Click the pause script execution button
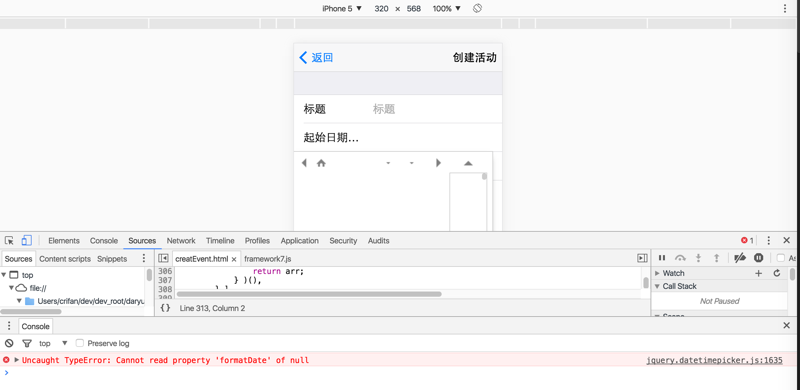Image resolution: width=800 pixels, height=390 pixels. [662, 258]
